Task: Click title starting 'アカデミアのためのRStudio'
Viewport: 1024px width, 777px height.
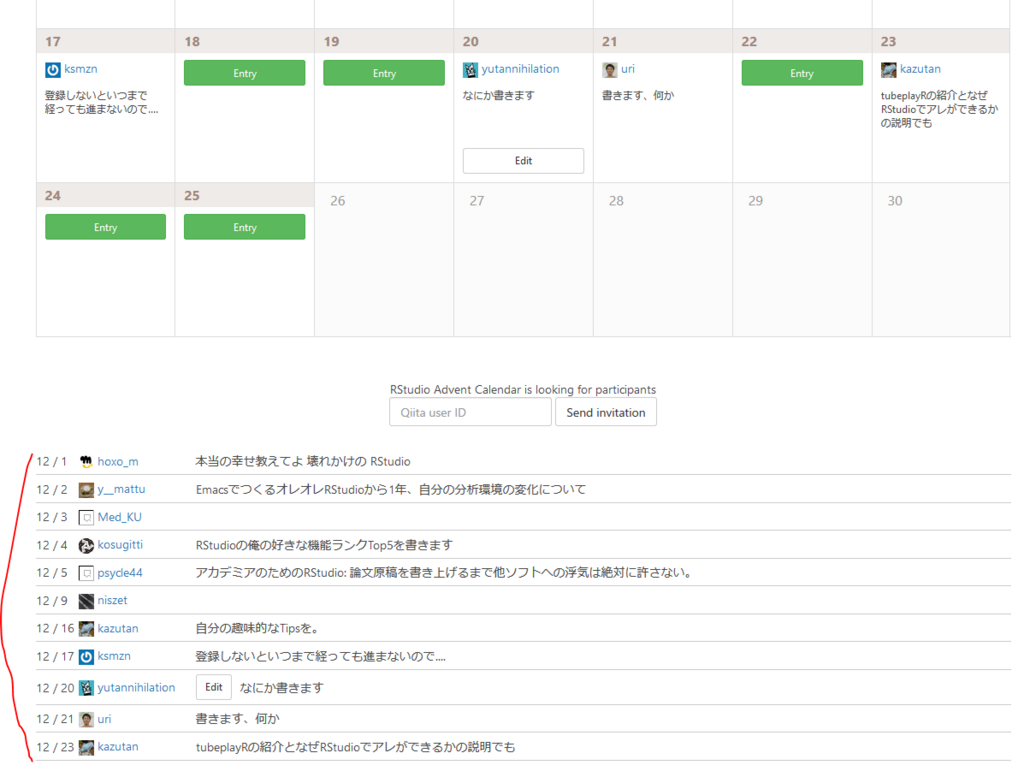Action: [x=444, y=573]
